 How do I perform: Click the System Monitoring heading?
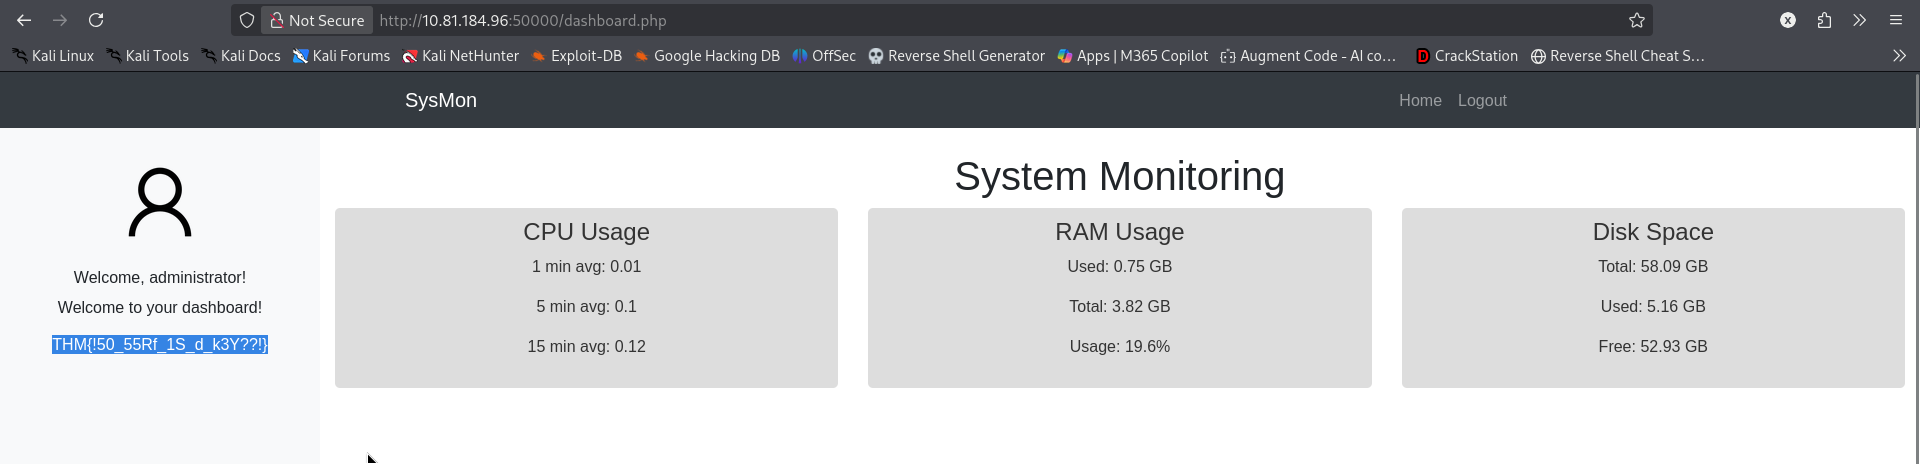pos(1119,176)
